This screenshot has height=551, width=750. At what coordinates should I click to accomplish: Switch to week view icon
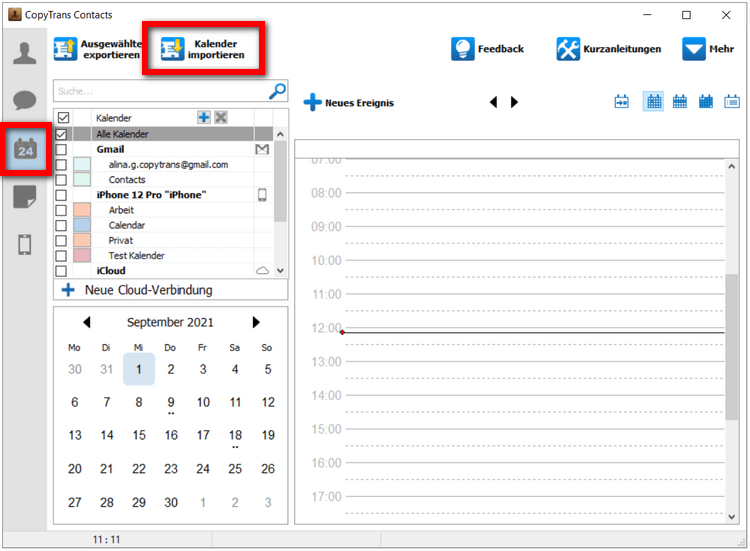[680, 101]
